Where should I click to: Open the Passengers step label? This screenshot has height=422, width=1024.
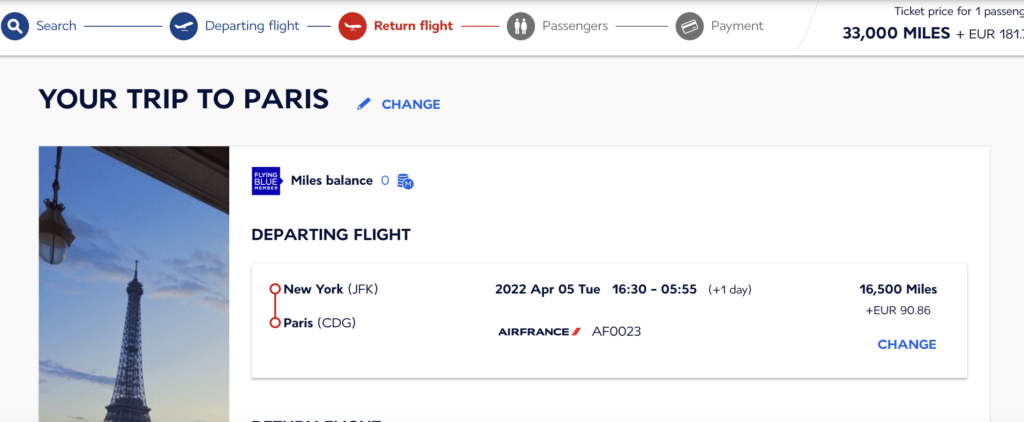(575, 26)
